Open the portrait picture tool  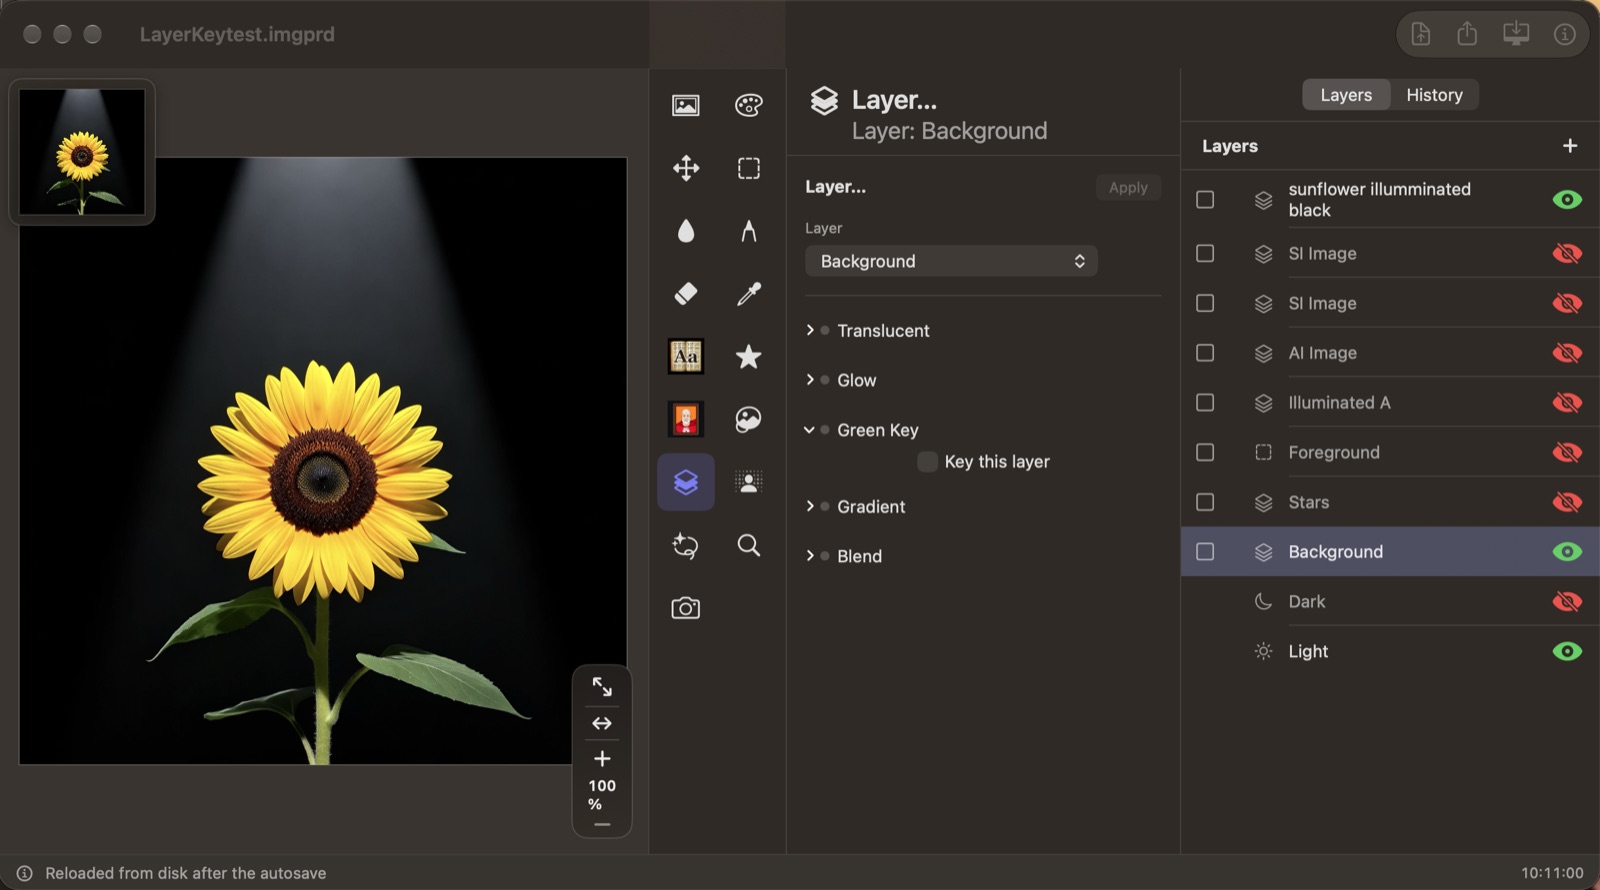click(686, 419)
